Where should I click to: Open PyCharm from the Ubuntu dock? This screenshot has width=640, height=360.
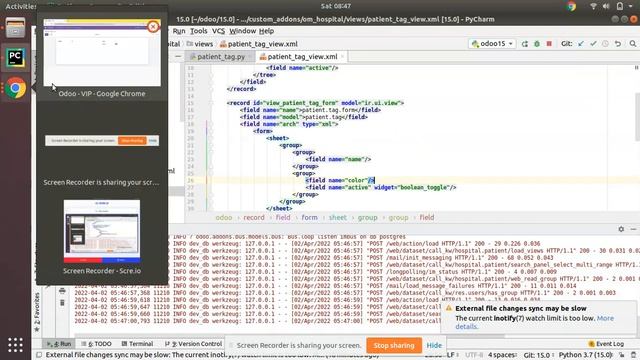(15, 58)
